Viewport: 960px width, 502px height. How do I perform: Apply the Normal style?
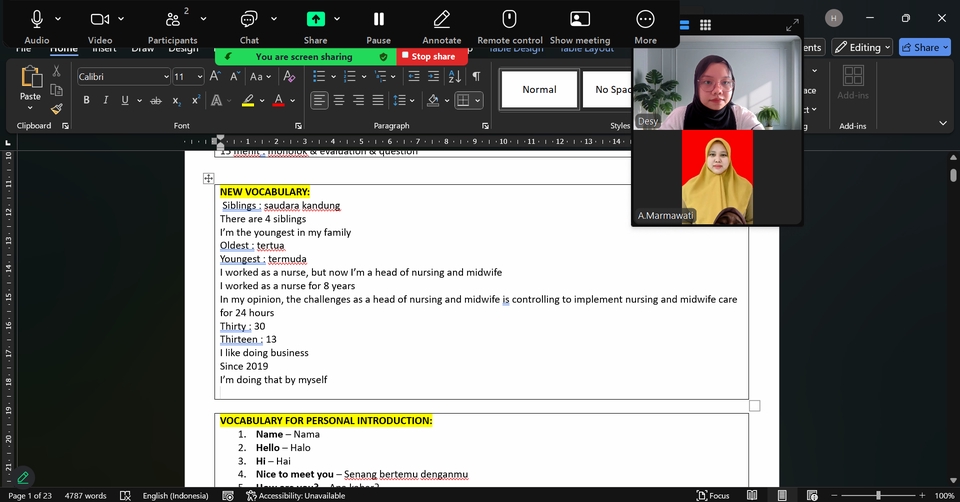click(539, 89)
